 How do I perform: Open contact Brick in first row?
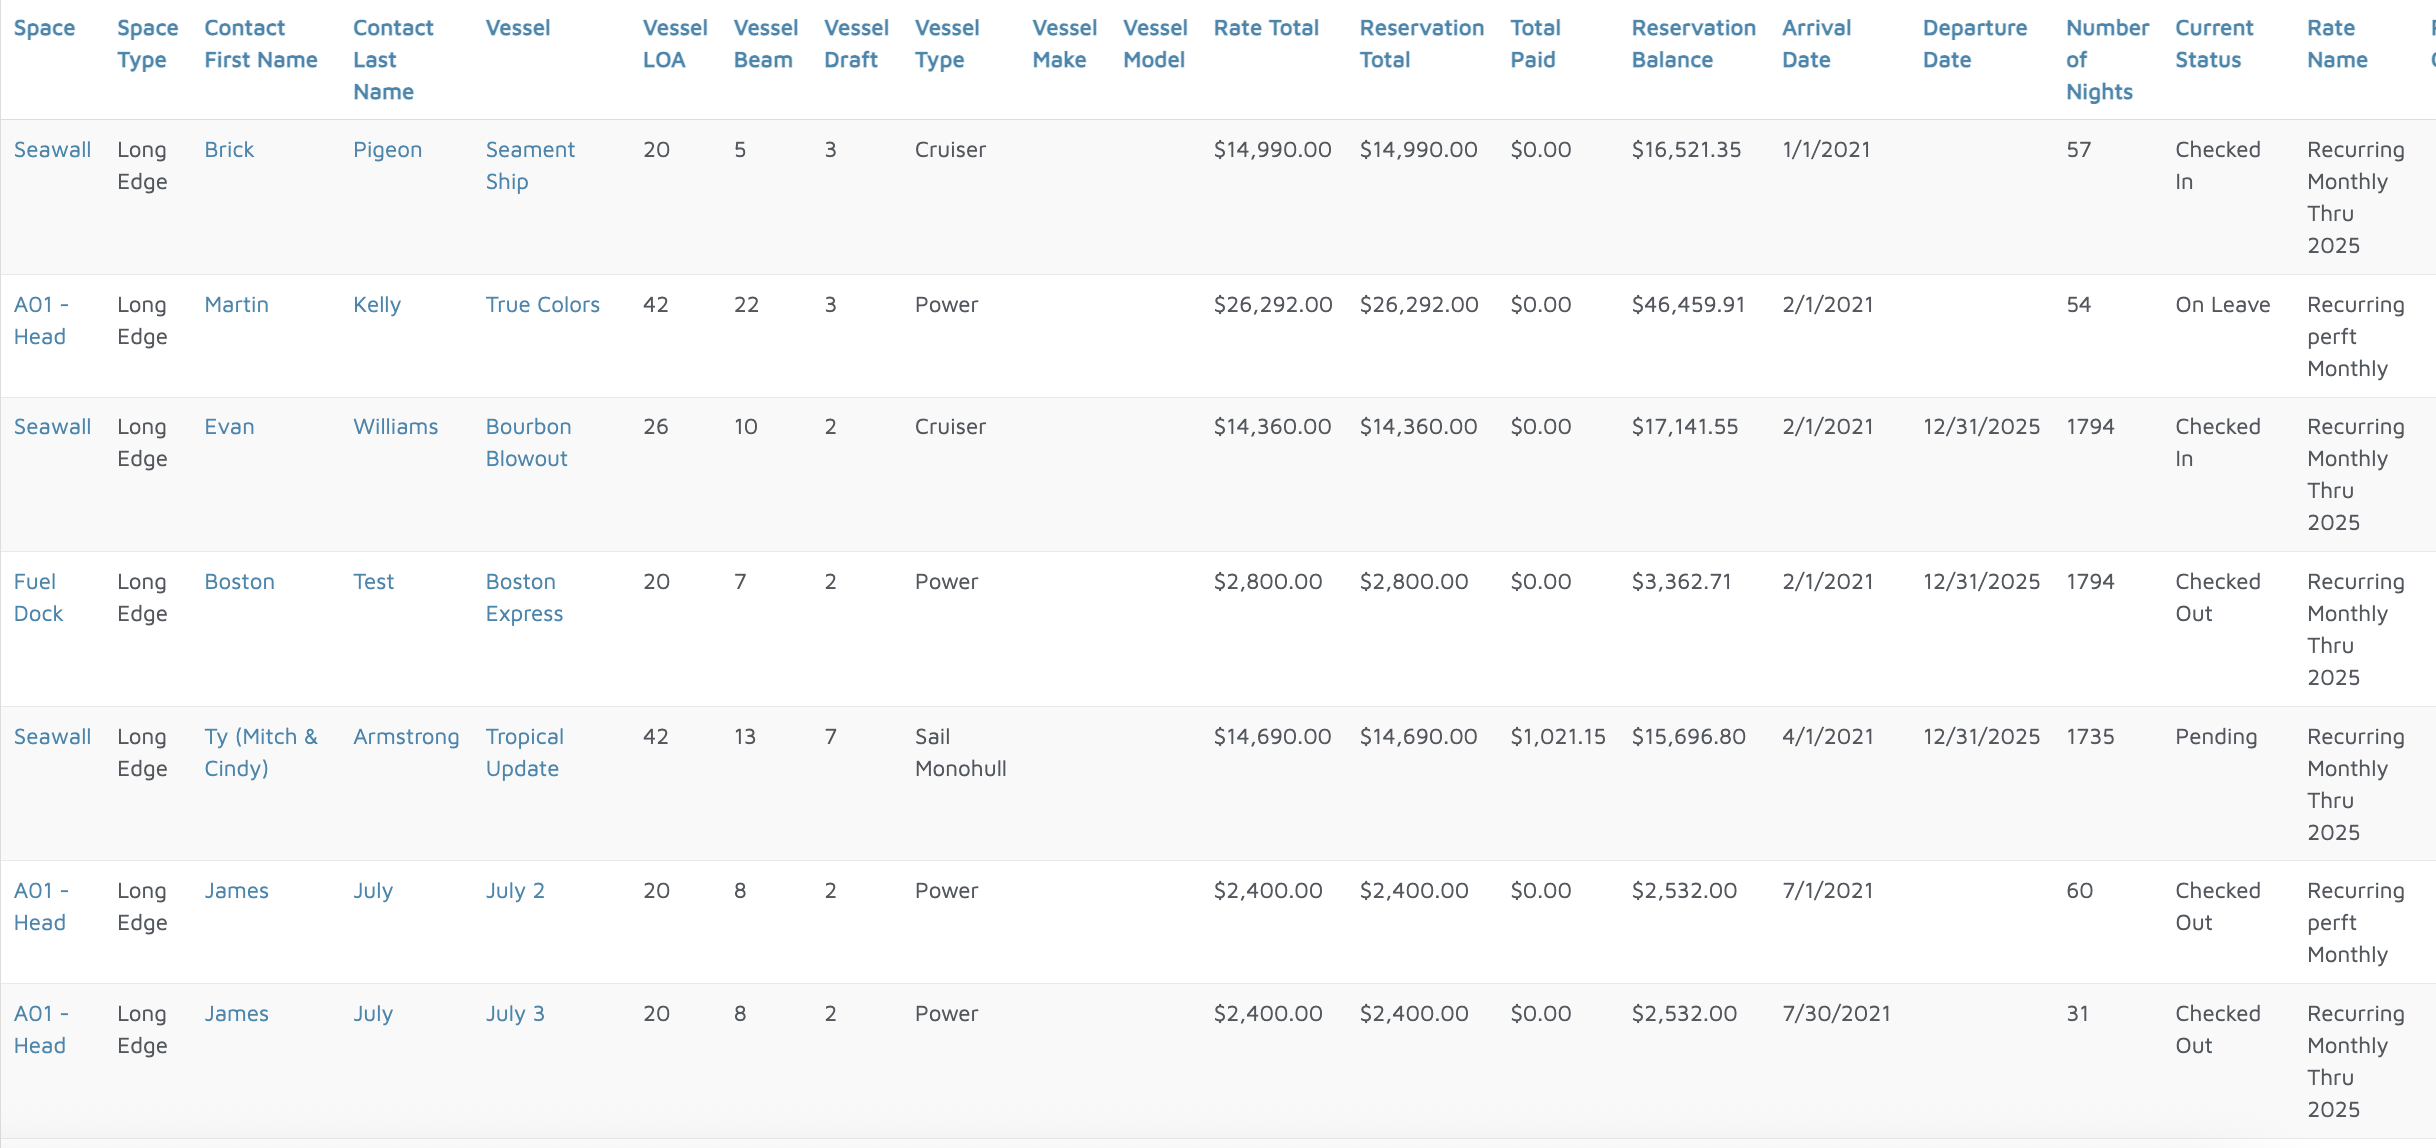(229, 150)
